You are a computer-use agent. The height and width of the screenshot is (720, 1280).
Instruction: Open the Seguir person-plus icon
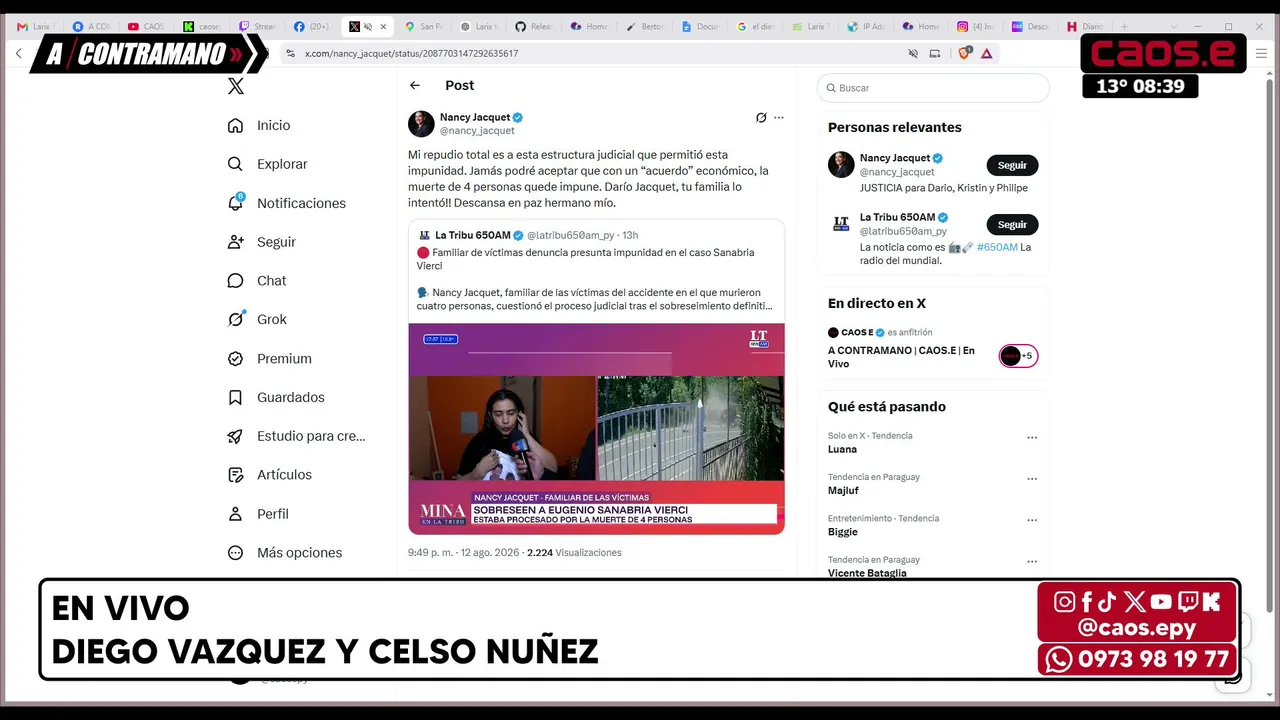pyautogui.click(x=235, y=242)
